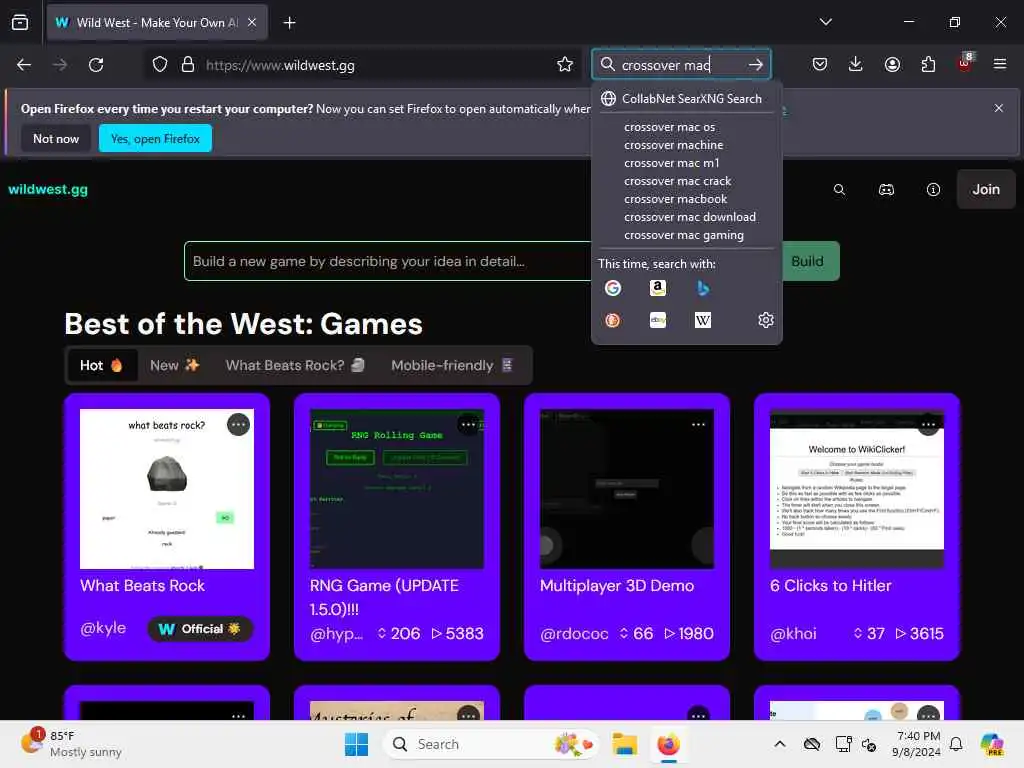Open the Firefox account icon
Viewport: 1024px width, 768px height.
click(892, 64)
